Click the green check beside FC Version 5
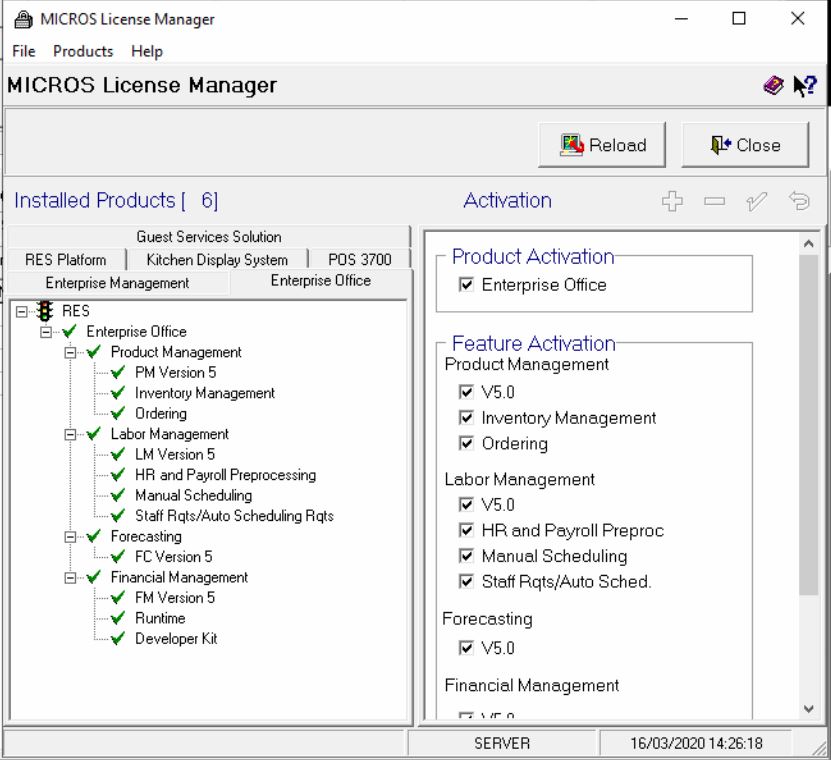 point(118,556)
